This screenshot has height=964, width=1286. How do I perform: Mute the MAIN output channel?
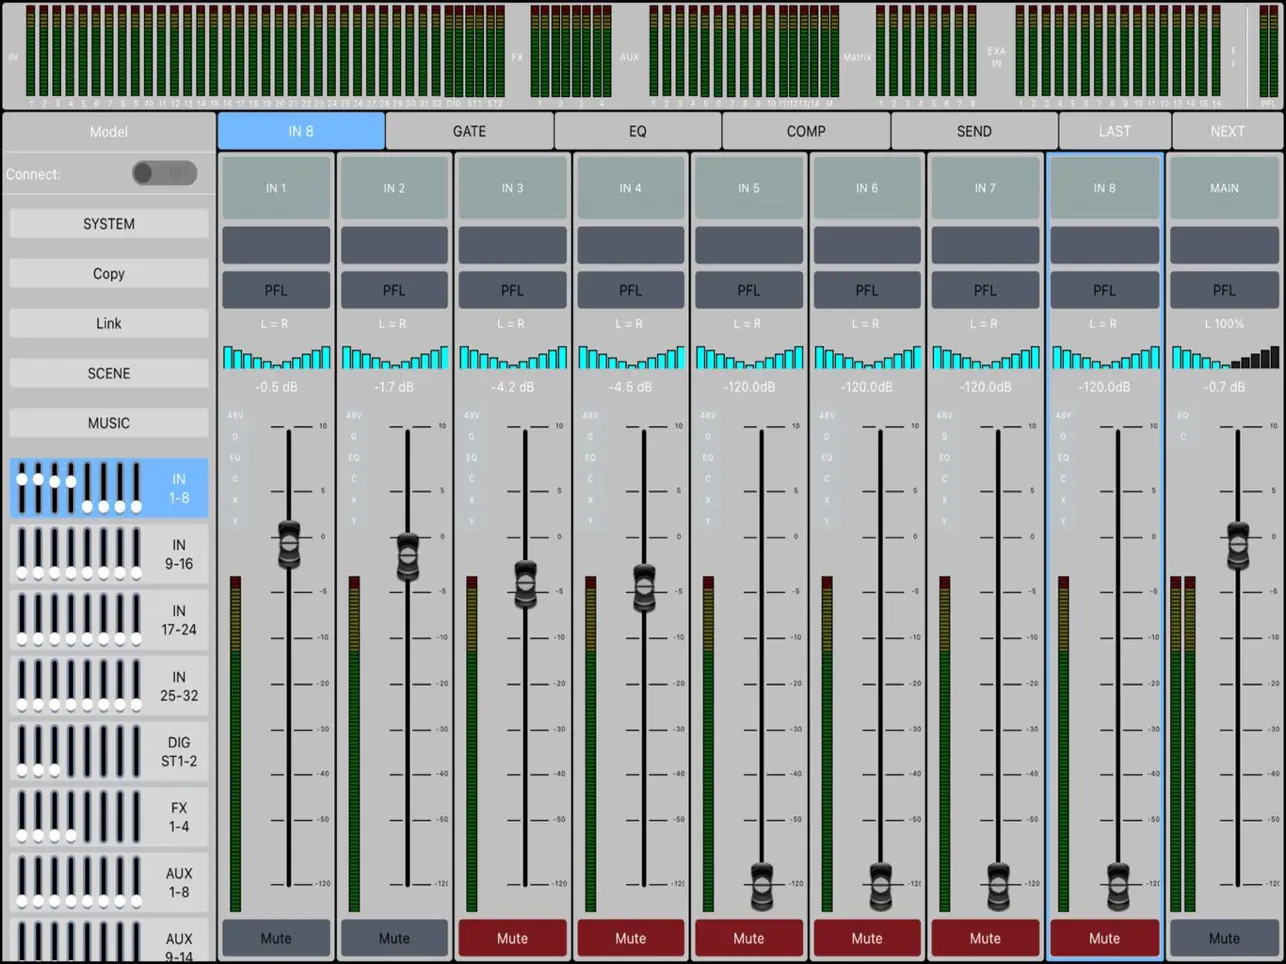click(x=1224, y=938)
